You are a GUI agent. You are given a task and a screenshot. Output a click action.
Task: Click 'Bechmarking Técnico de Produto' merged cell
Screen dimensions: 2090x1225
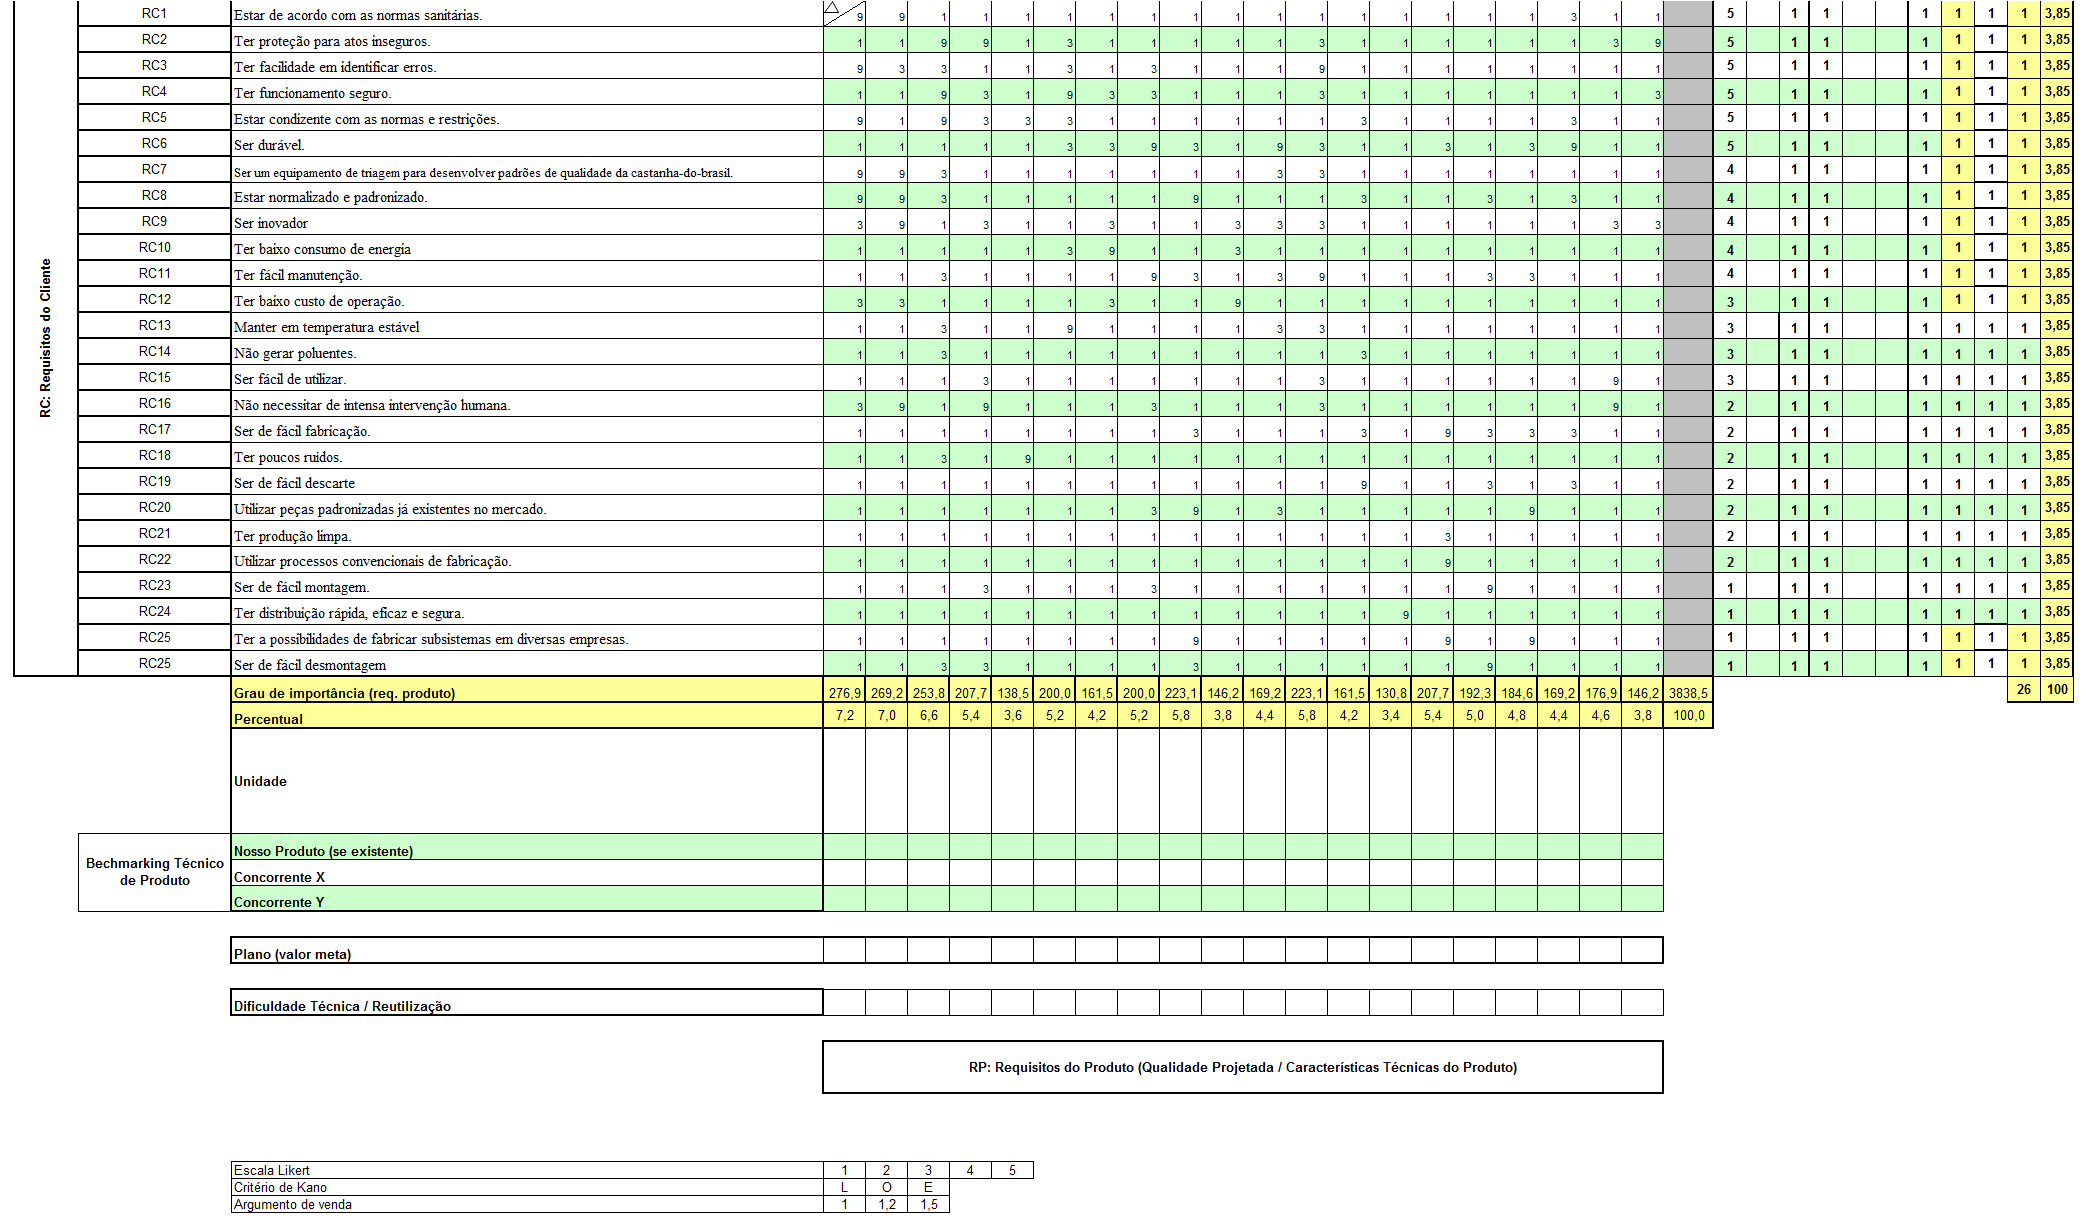(155, 872)
